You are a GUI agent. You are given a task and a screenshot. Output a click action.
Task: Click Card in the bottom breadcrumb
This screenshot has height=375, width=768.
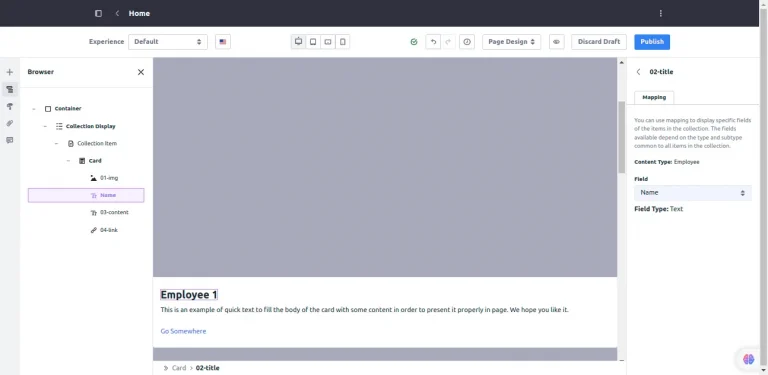(179, 368)
